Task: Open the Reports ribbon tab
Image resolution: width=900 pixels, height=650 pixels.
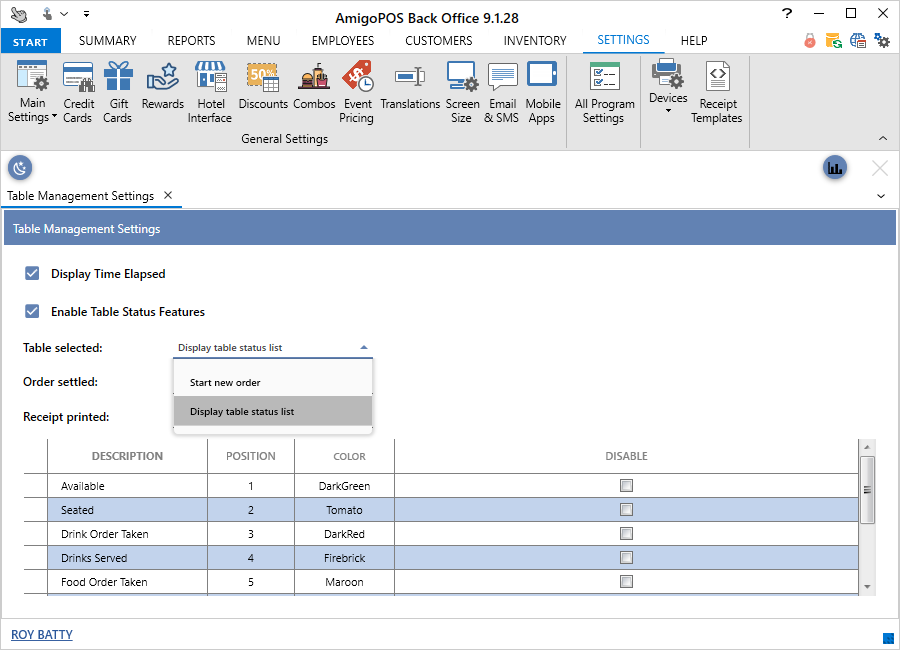Action: tap(191, 41)
